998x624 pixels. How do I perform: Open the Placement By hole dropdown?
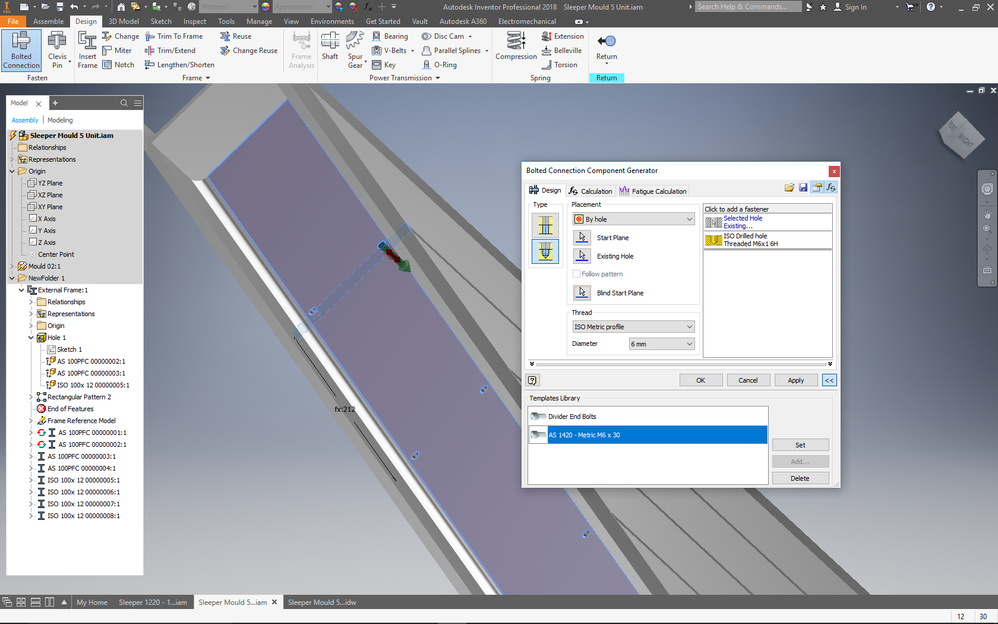pyautogui.click(x=633, y=219)
